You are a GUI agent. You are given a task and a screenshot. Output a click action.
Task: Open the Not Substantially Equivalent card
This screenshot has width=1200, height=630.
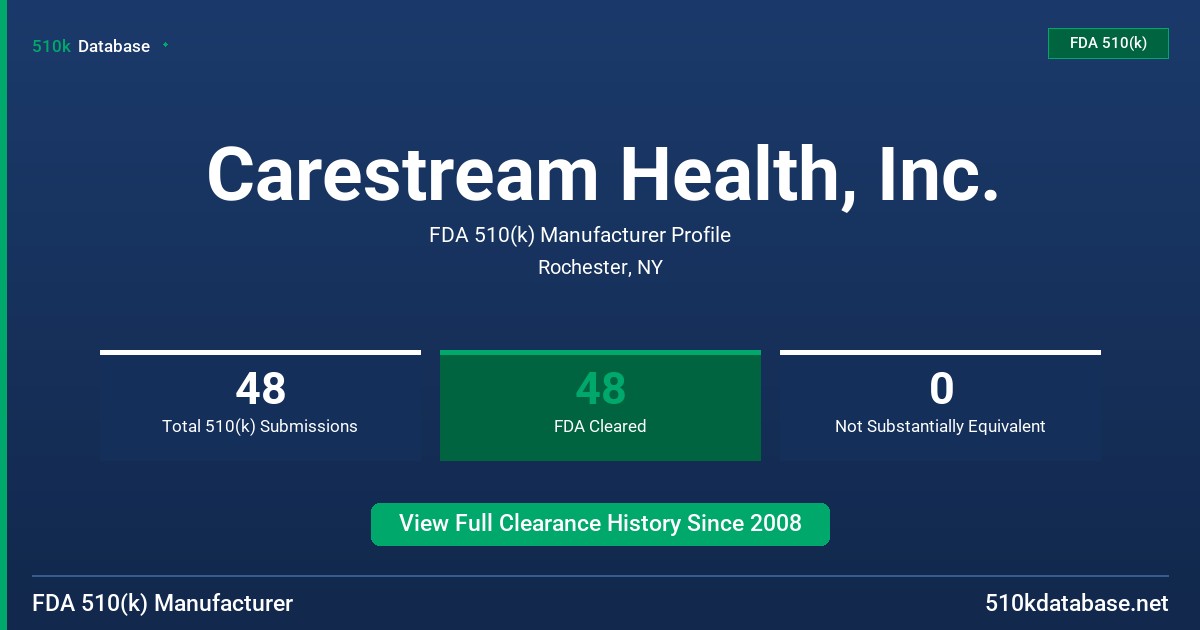click(940, 405)
